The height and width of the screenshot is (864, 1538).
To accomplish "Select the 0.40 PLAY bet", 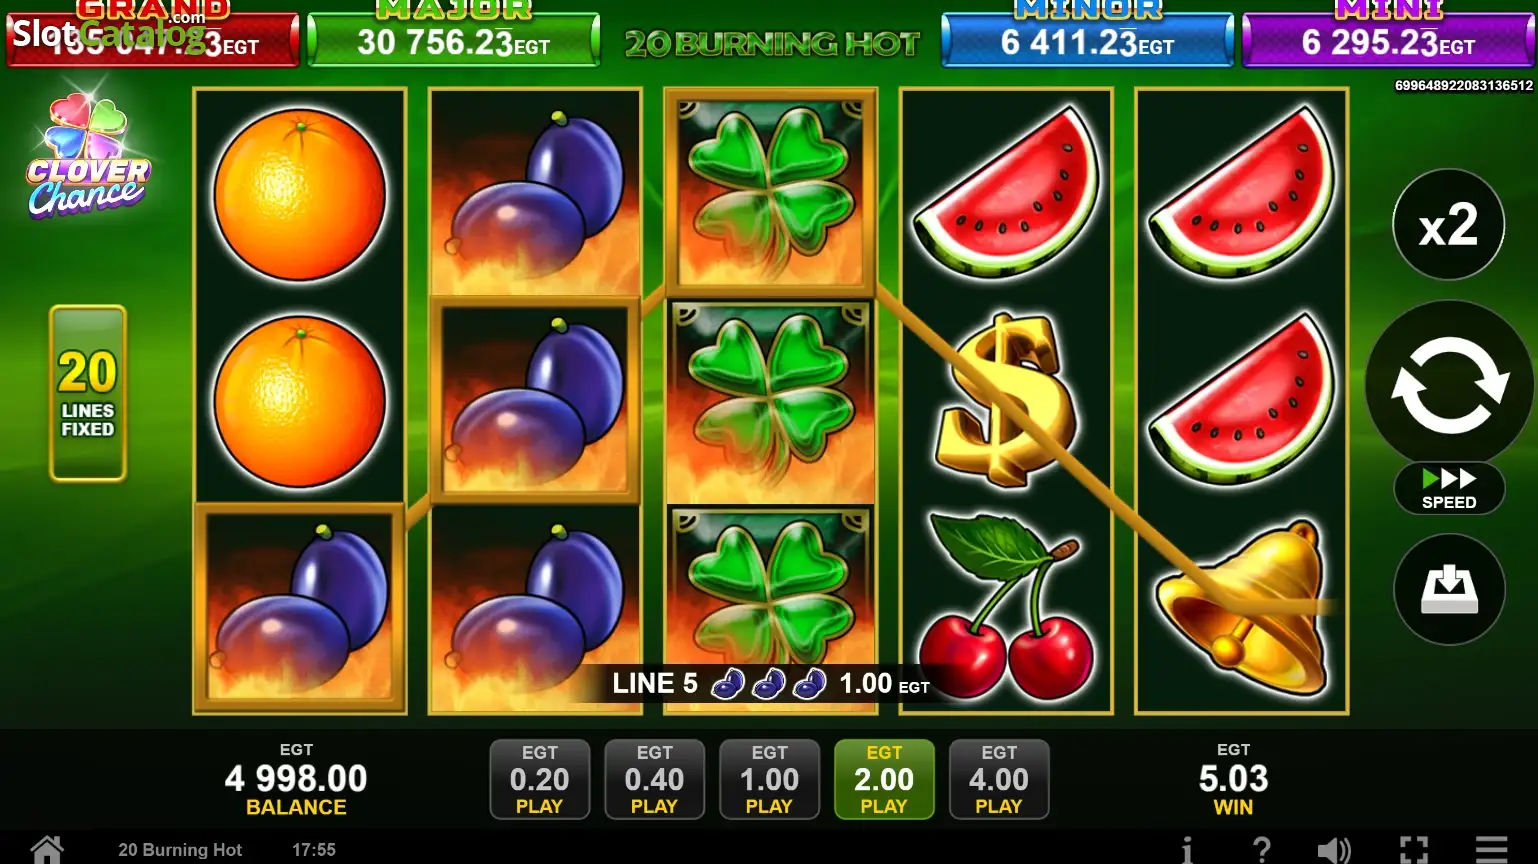I will click(654, 780).
